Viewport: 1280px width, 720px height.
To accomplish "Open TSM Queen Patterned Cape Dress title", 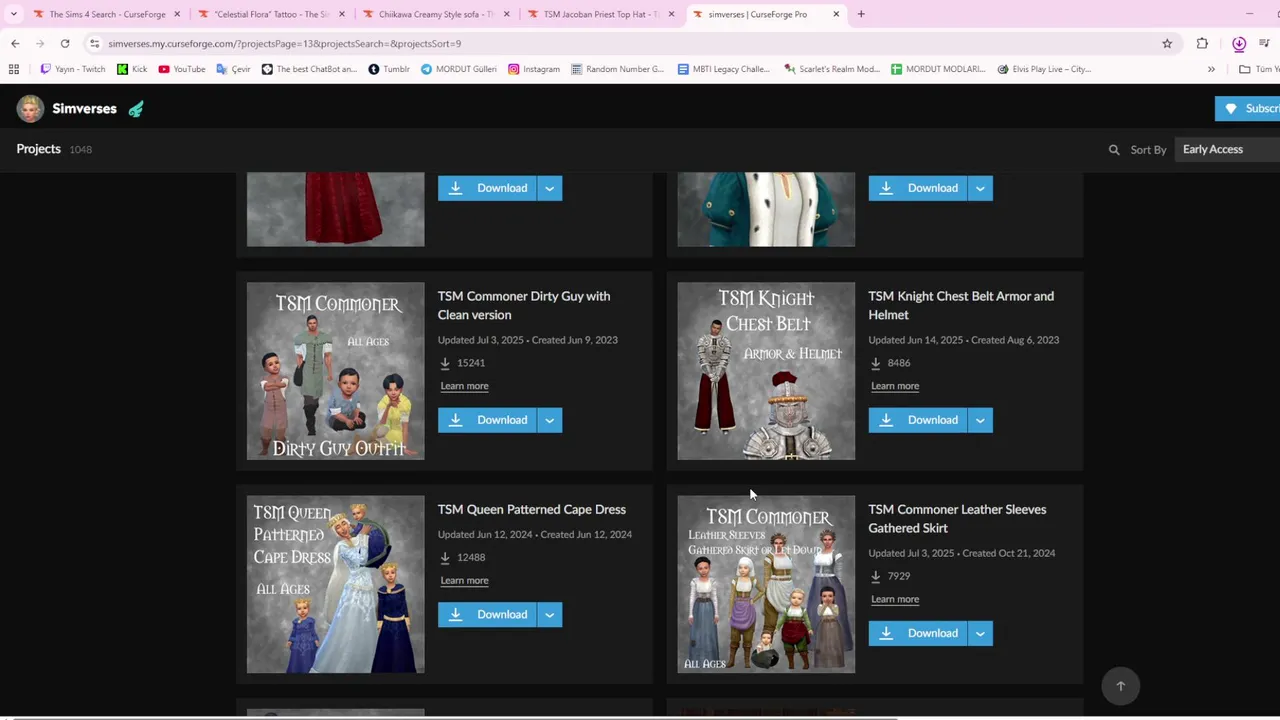I will point(531,509).
